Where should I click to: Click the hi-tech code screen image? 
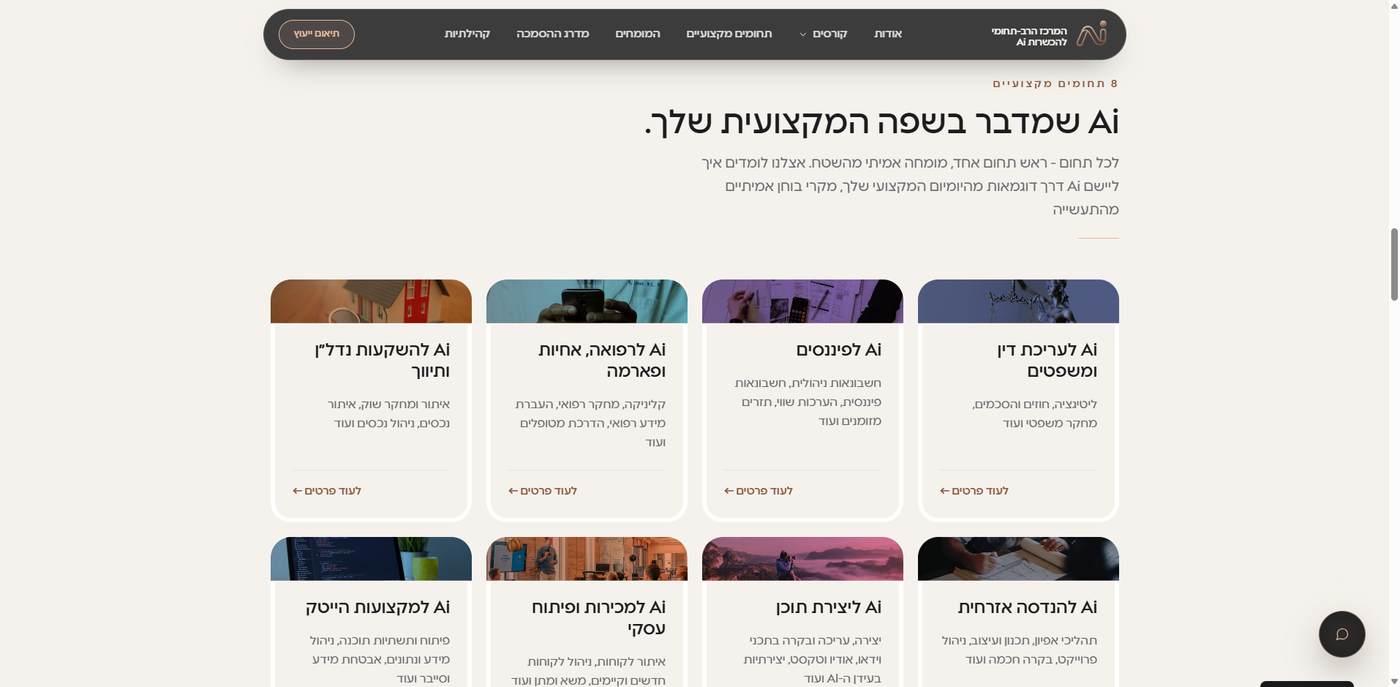click(371, 559)
